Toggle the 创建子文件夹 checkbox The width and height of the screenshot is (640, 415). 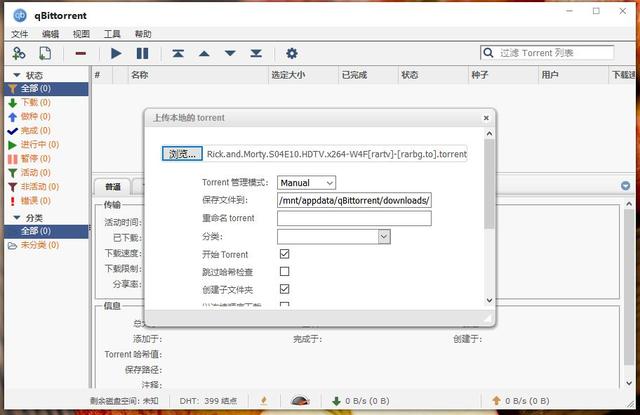[x=285, y=289]
